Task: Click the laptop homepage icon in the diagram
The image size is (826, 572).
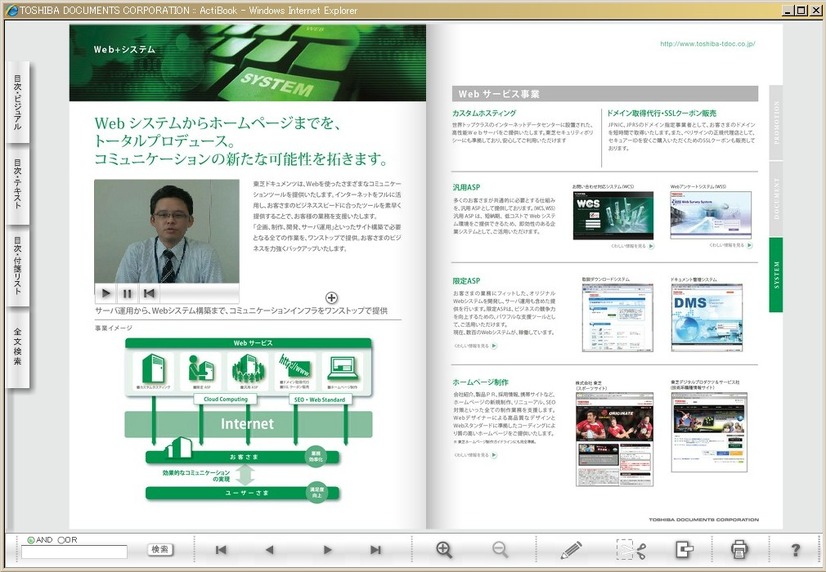Action: (342, 368)
